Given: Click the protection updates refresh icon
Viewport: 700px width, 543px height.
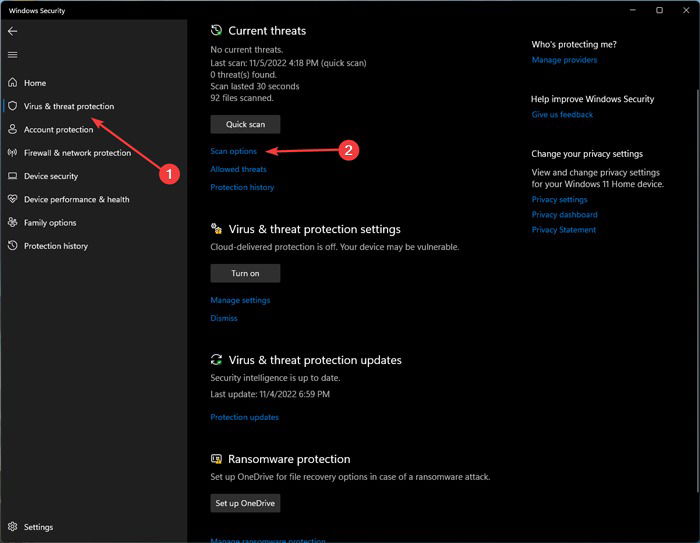Looking at the screenshot, I should 216,359.
